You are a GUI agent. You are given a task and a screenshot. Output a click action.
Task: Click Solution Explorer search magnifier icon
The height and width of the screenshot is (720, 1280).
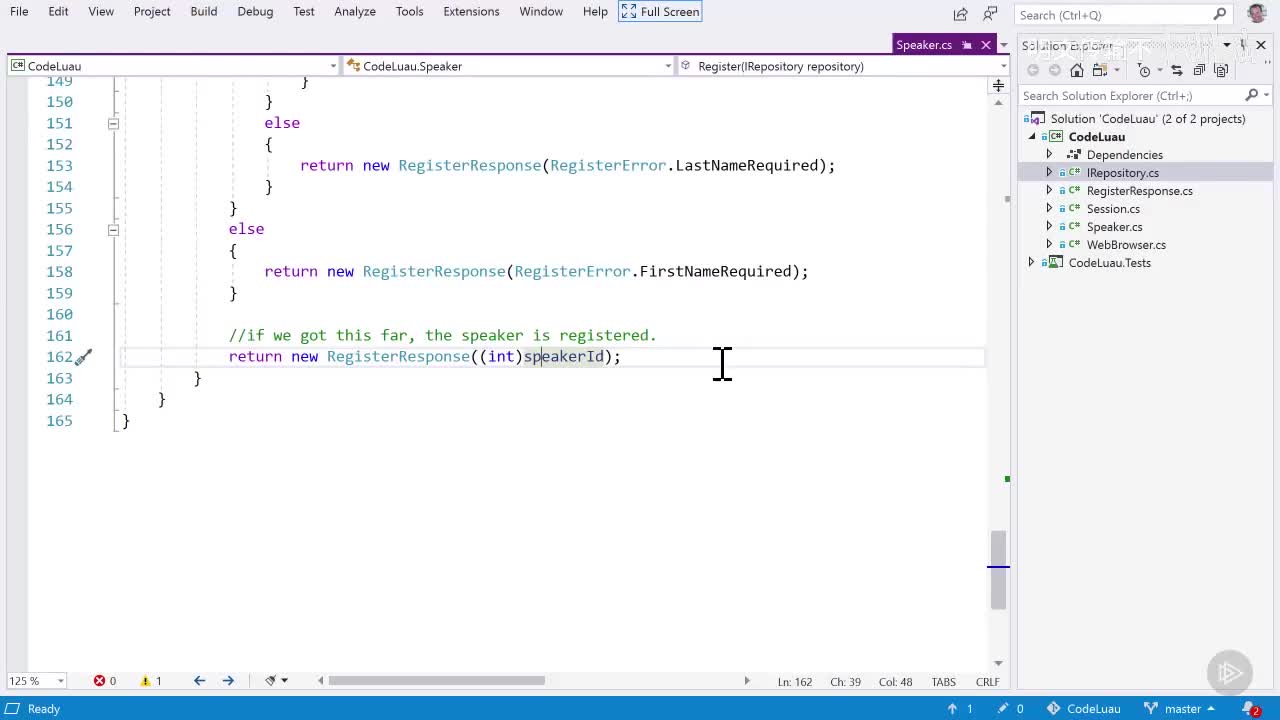(1251, 95)
